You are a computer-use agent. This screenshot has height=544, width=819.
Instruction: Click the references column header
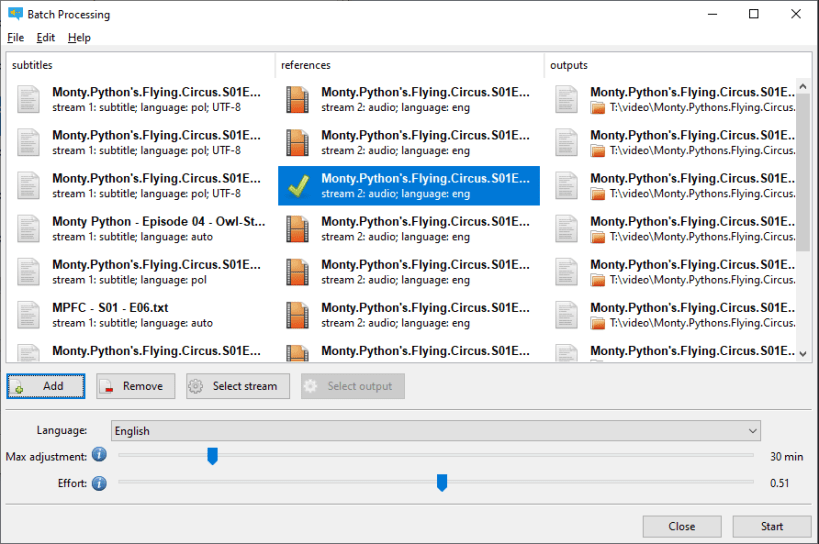click(x=410, y=65)
